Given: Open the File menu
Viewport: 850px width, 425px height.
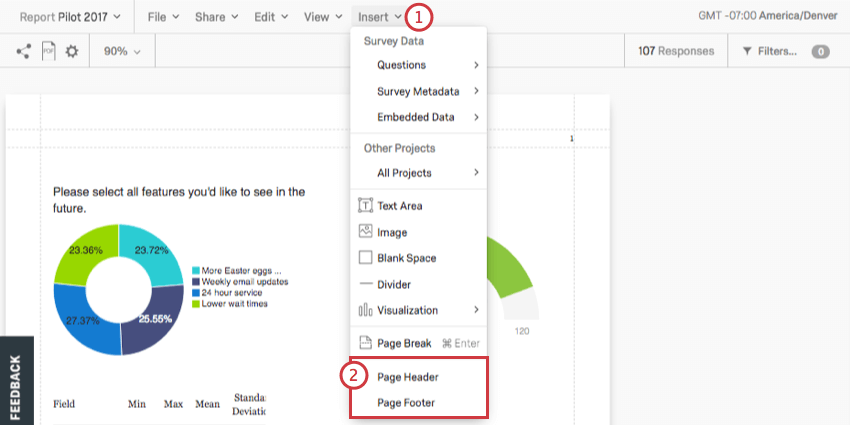Looking at the screenshot, I should 163,17.
